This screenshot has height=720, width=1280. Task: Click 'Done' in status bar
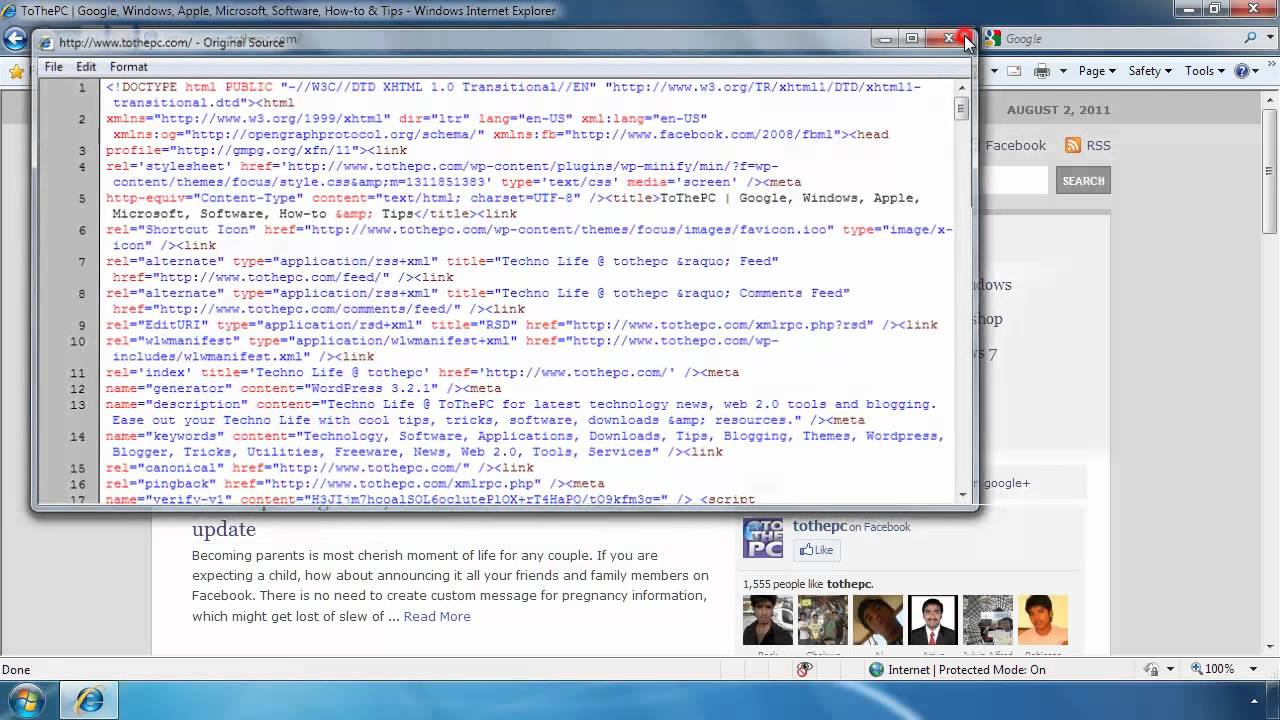coord(16,670)
